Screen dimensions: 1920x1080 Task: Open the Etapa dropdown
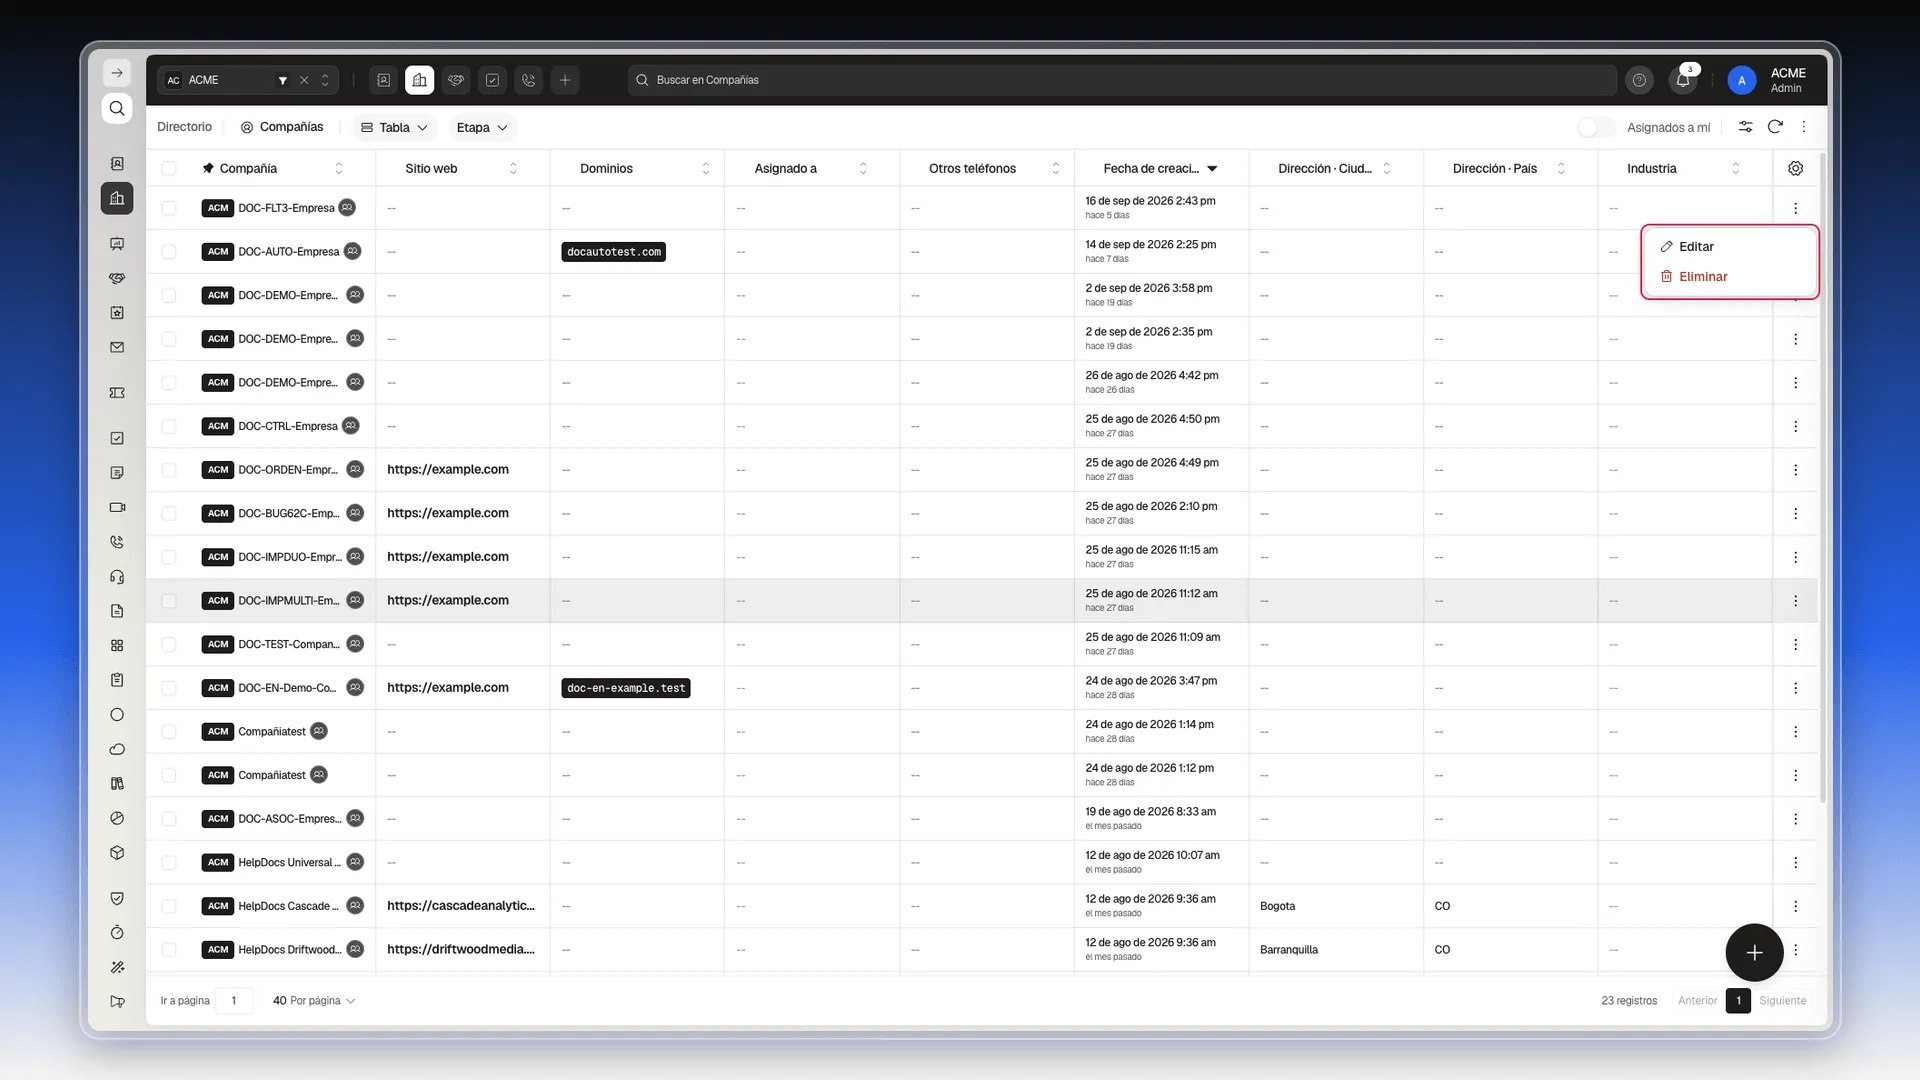482,128
